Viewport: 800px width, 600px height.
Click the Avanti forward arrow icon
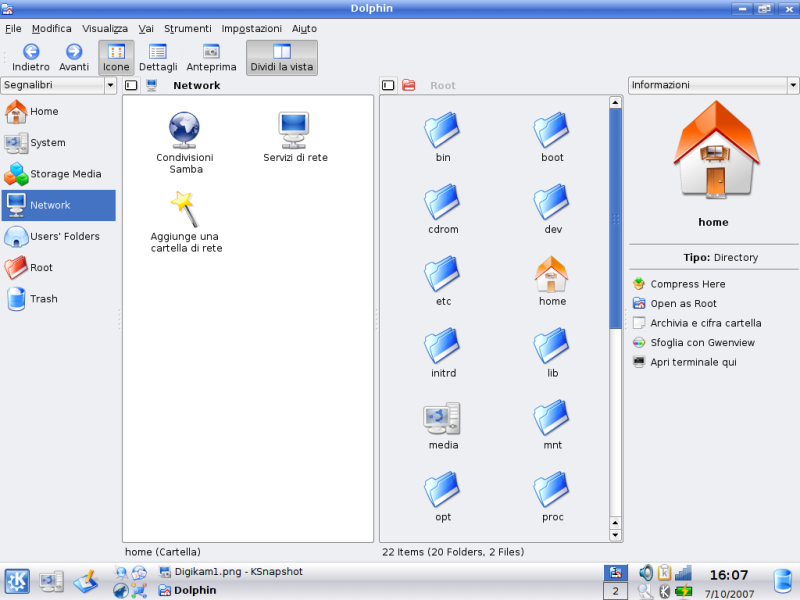[x=74, y=51]
